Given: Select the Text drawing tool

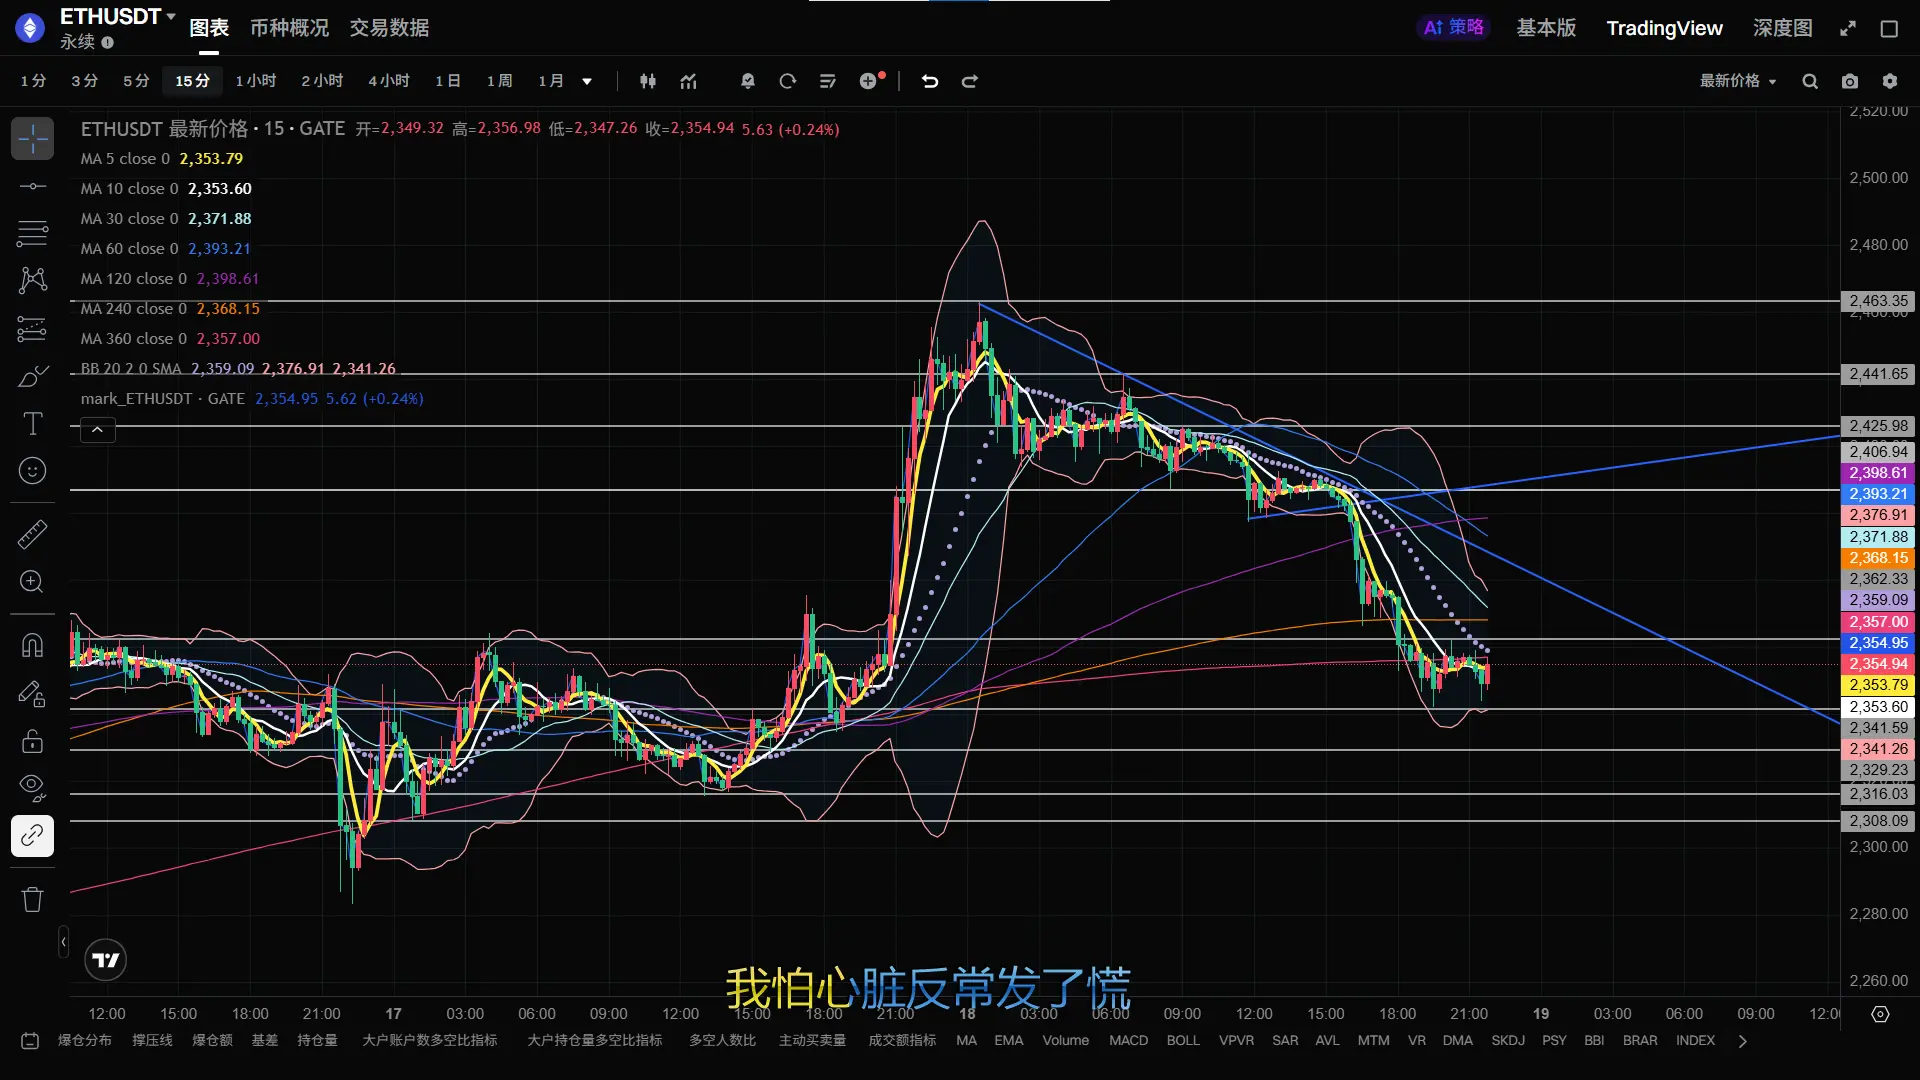Looking at the screenshot, I should pyautogui.click(x=32, y=424).
